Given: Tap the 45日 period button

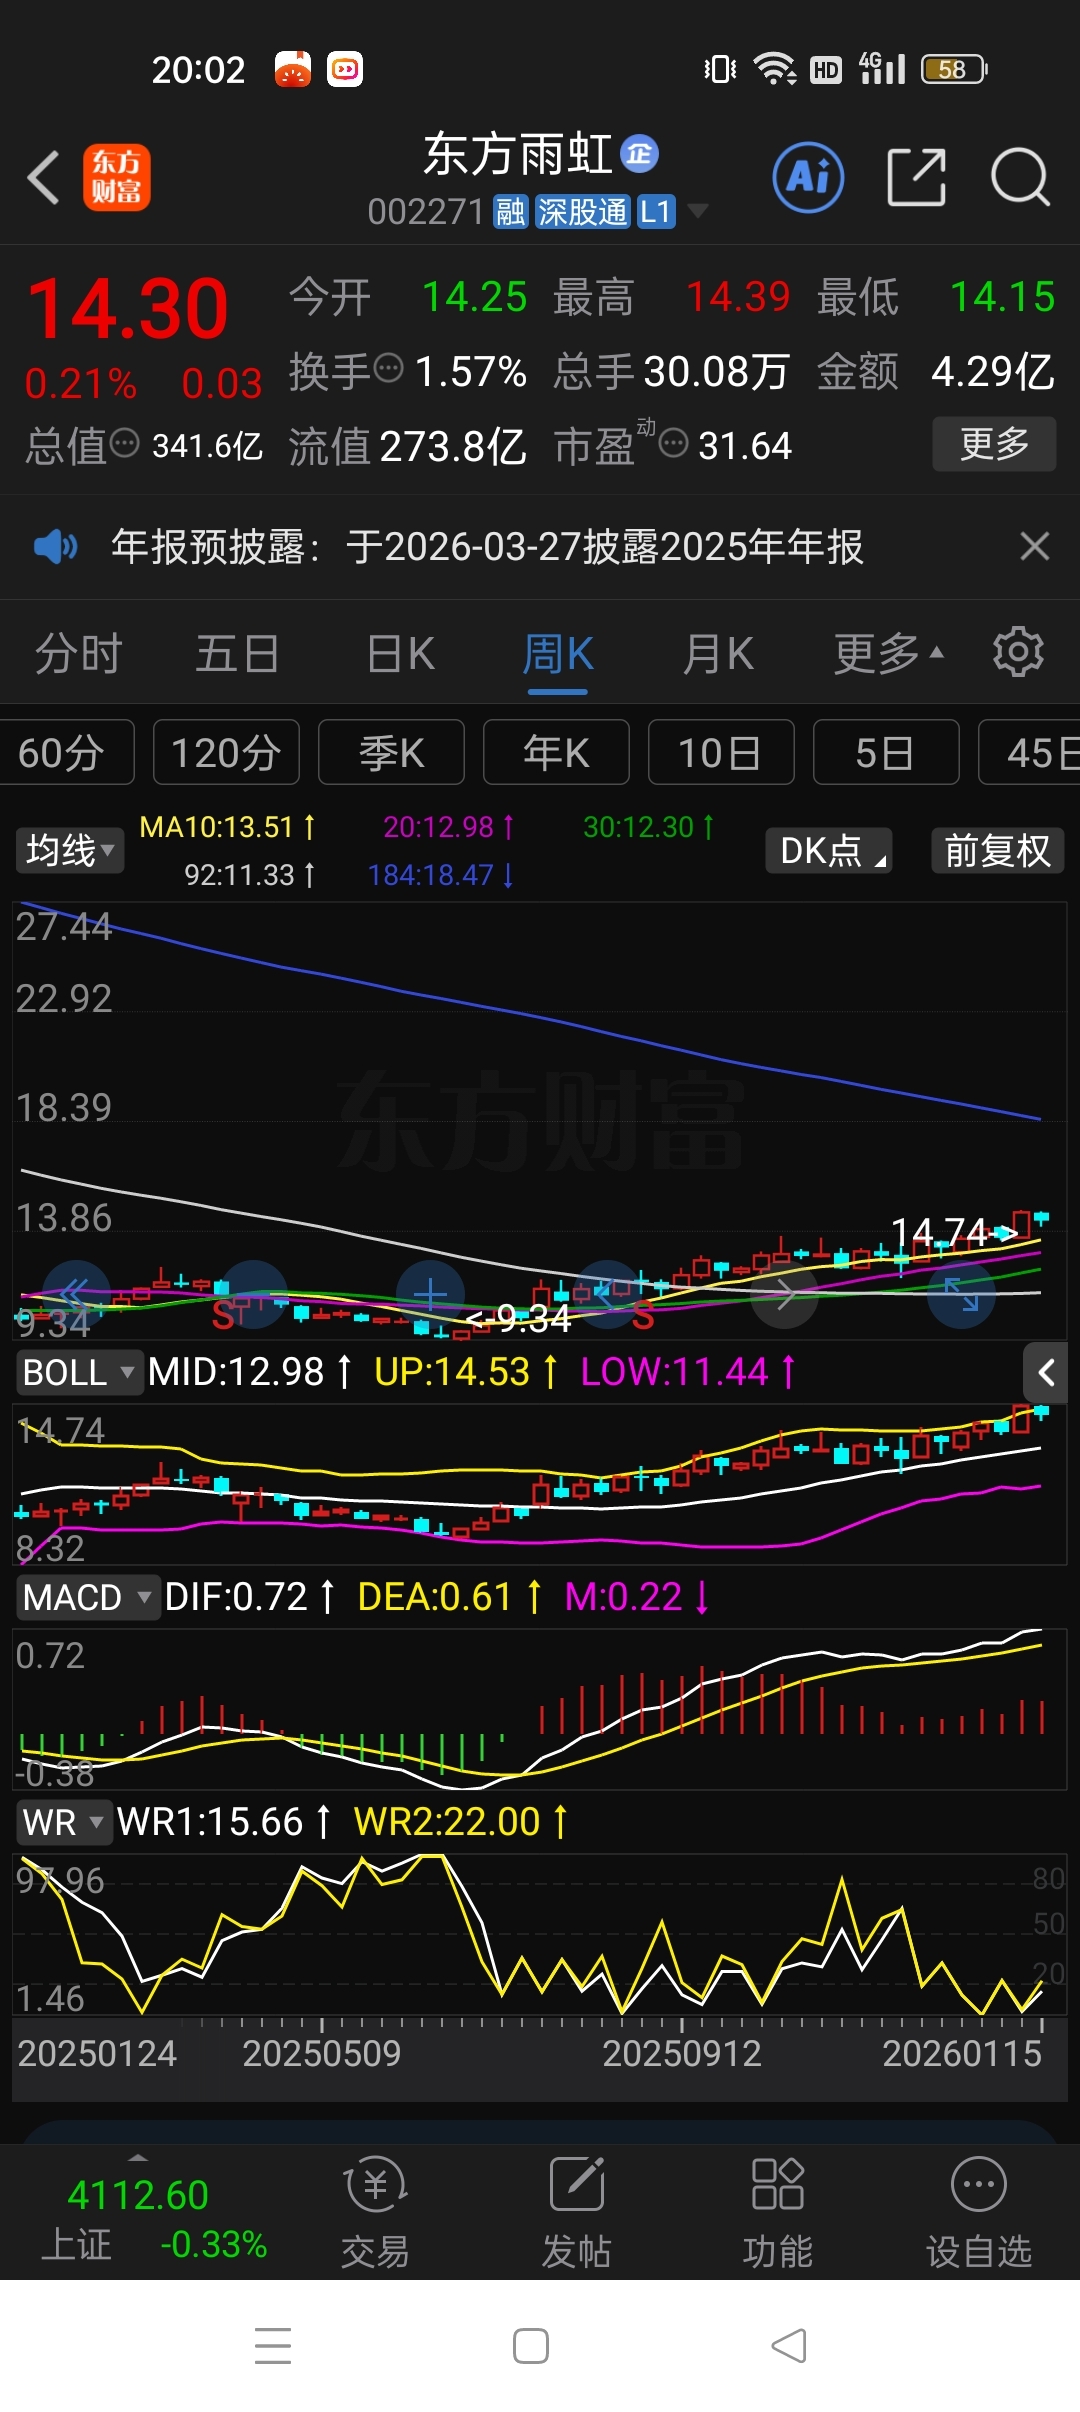Looking at the screenshot, I should [x=1029, y=752].
